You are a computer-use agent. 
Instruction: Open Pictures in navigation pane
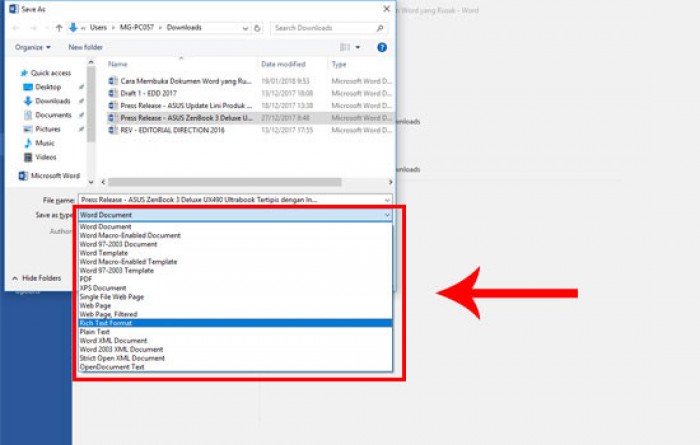pyautogui.click(x=48, y=129)
